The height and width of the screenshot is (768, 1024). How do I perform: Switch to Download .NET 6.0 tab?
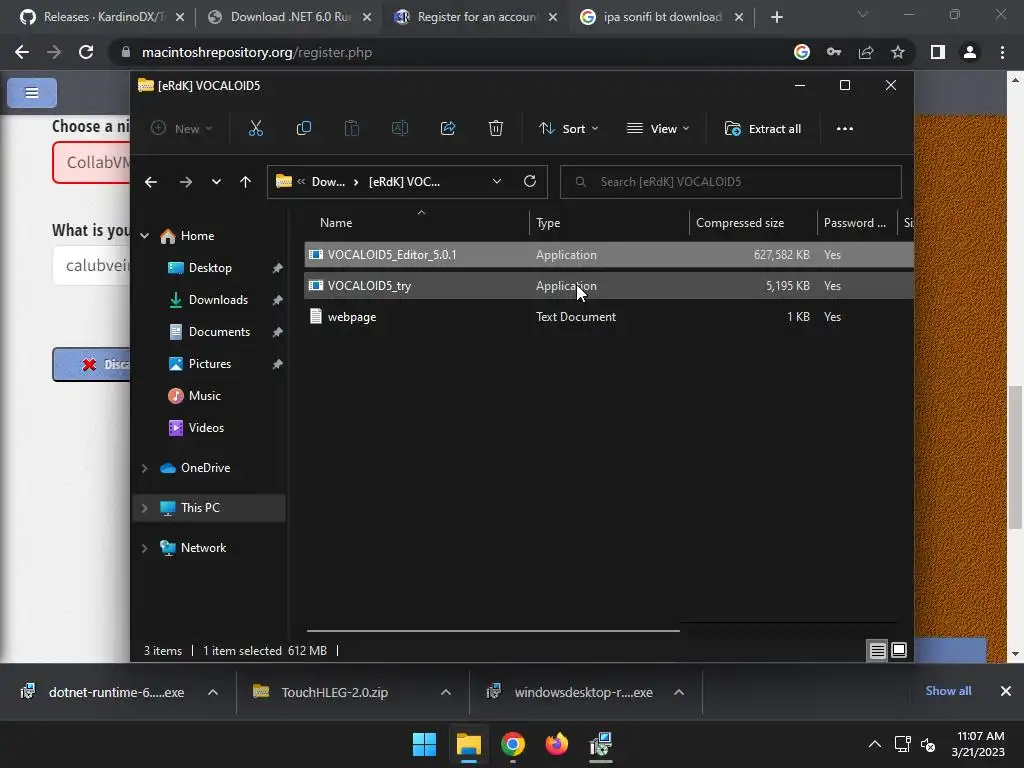pos(291,17)
